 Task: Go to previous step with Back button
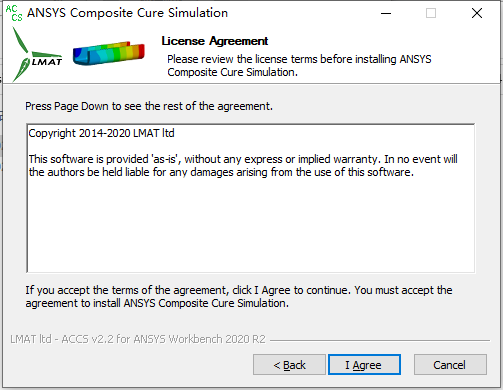click(x=289, y=365)
